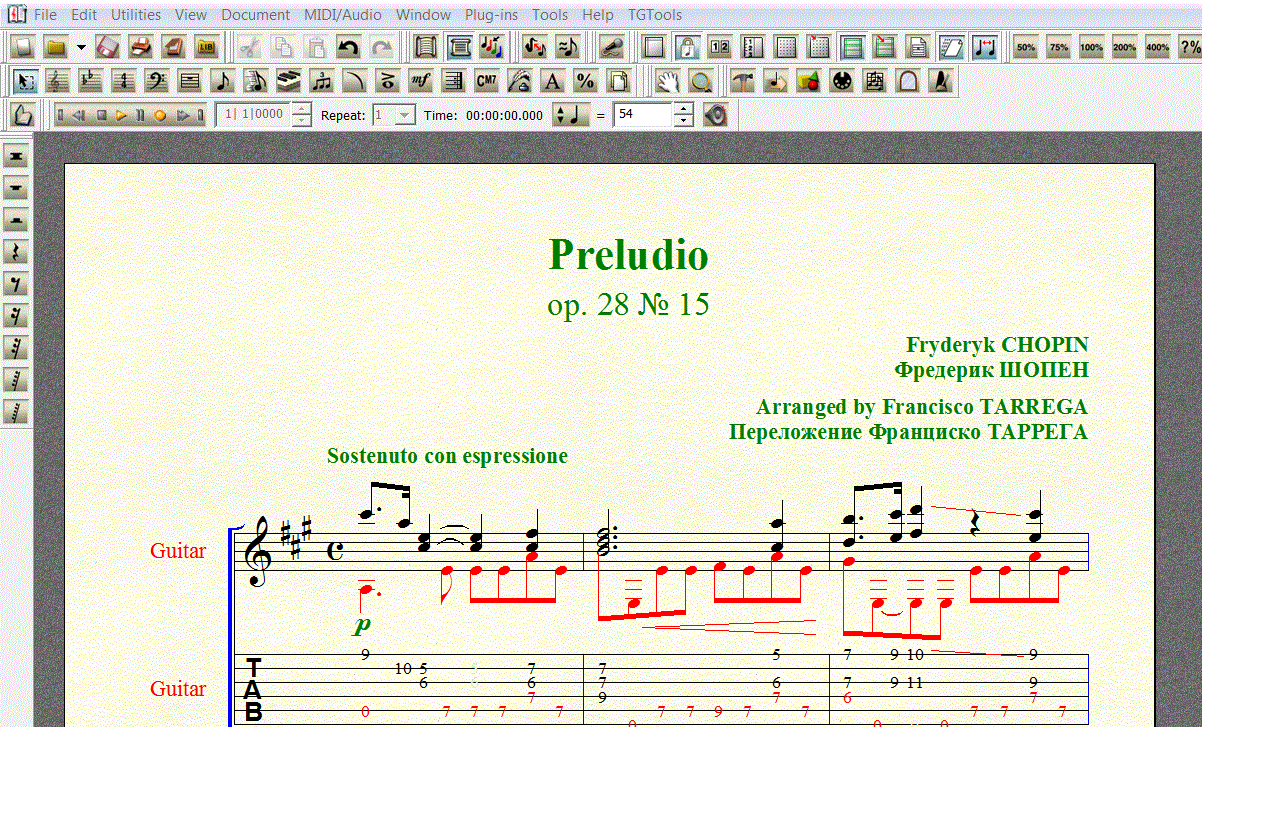Click the Record button in playback controls
The width and height of the screenshot is (1274, 817).
(x=159, y=115)
